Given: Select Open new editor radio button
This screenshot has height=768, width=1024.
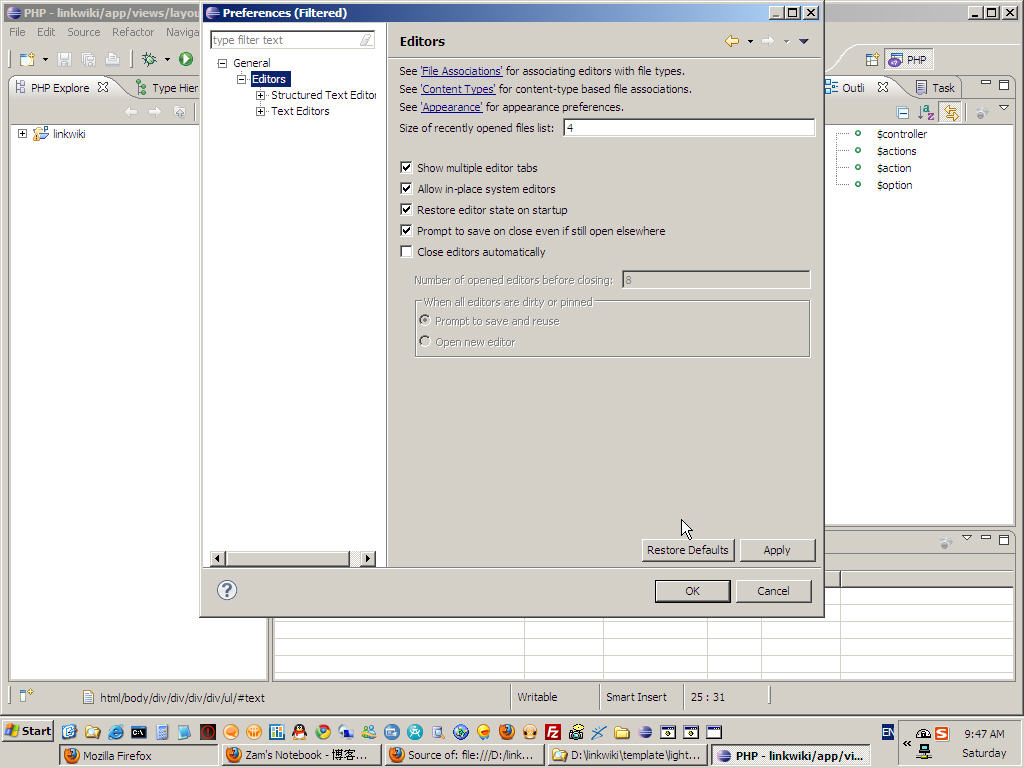Looking at the screenshot, I should [x=424, y=341].
